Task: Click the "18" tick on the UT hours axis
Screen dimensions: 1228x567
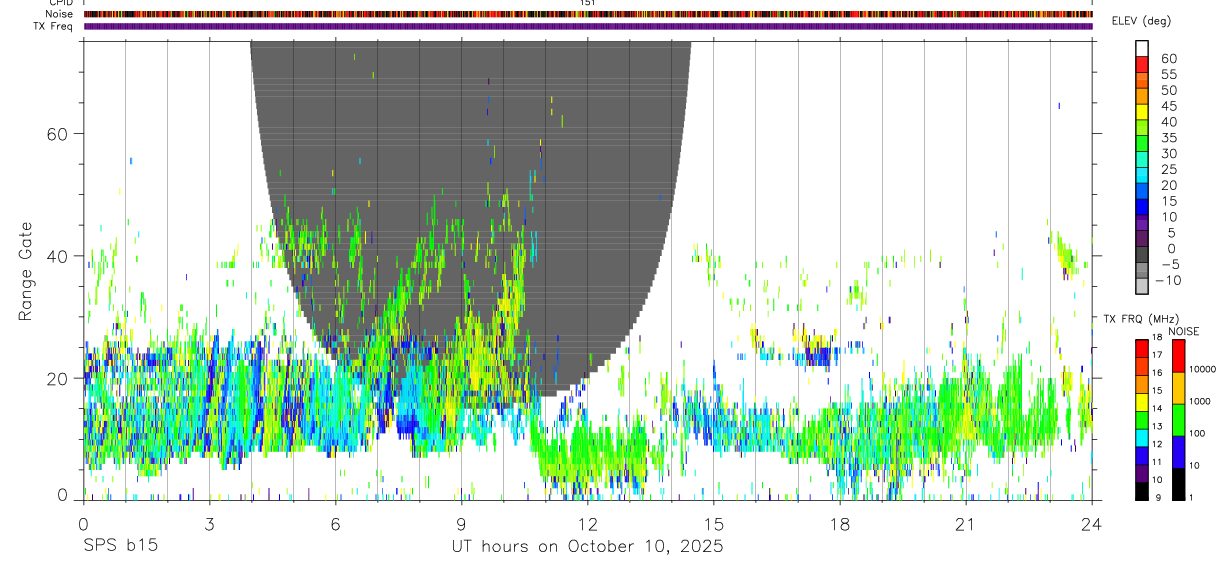Action: pyautogui.click(x=840, y=524)
